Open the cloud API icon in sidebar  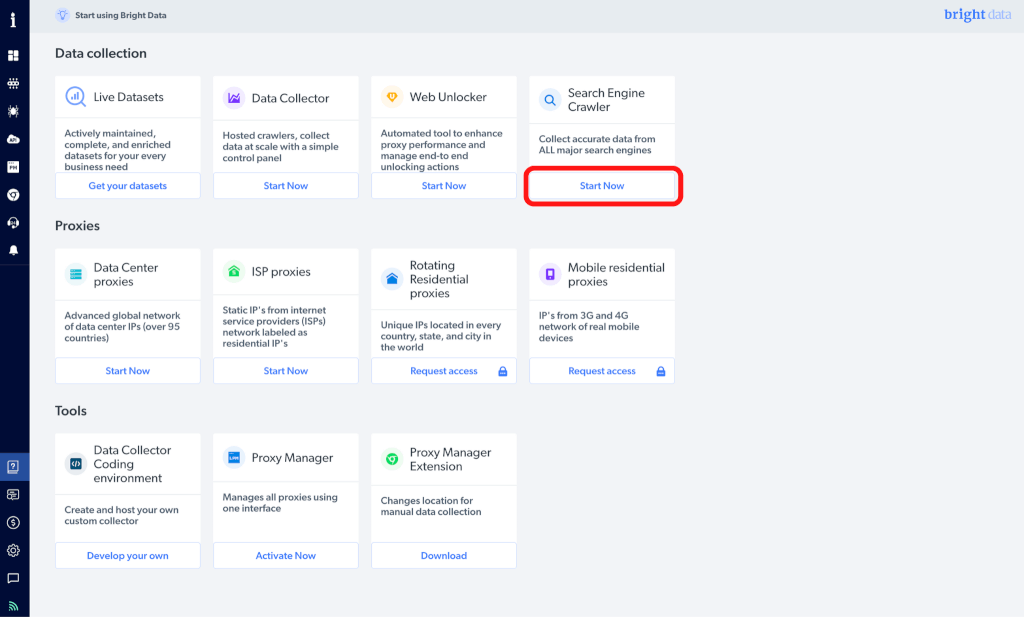pyautogui.click(x=14, y=139)
